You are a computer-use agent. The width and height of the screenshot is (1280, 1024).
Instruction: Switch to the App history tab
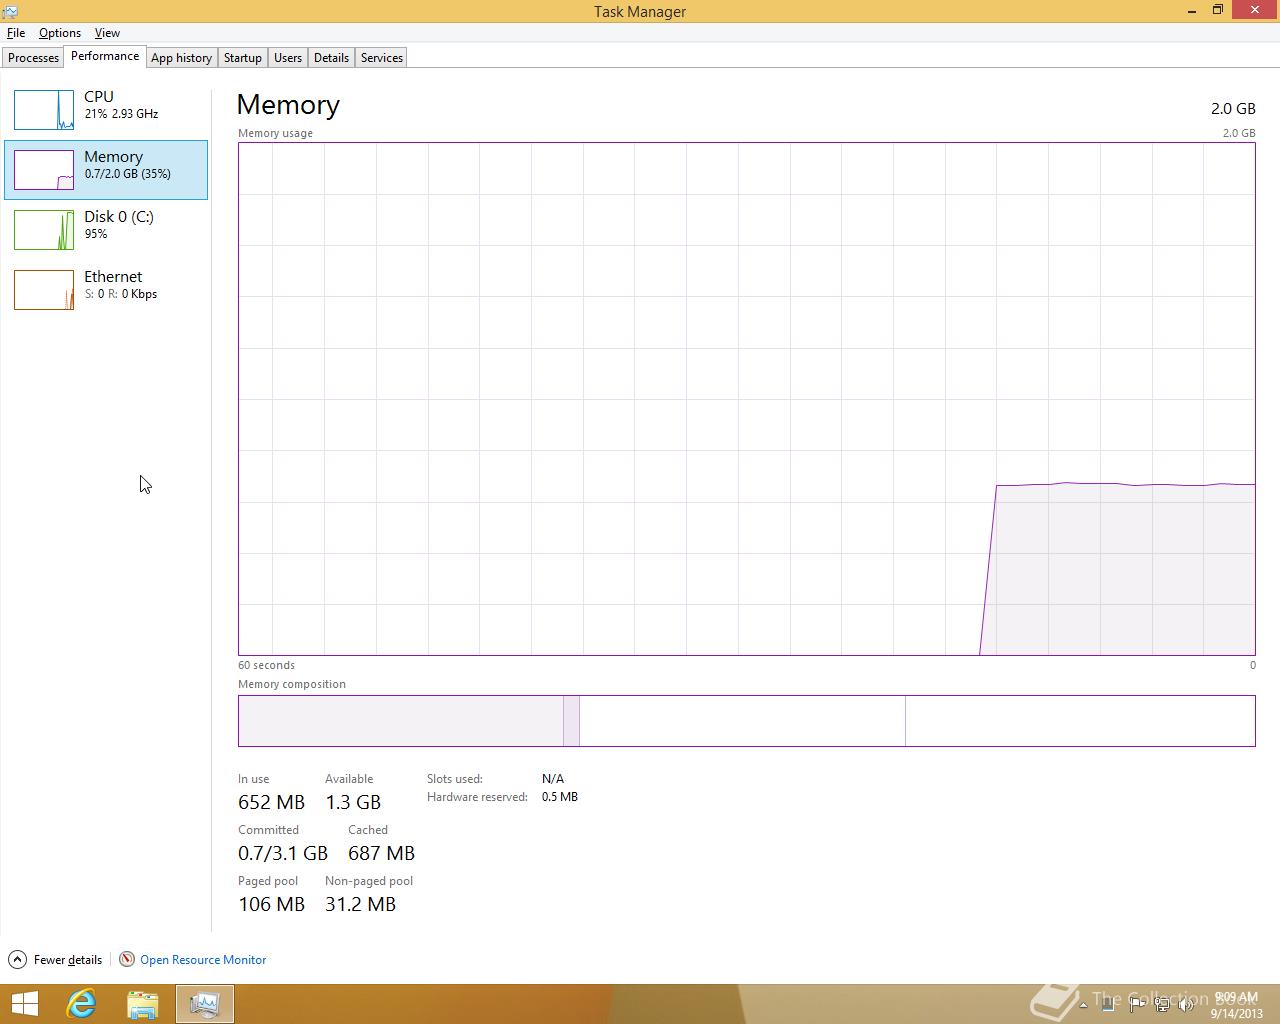181,58
